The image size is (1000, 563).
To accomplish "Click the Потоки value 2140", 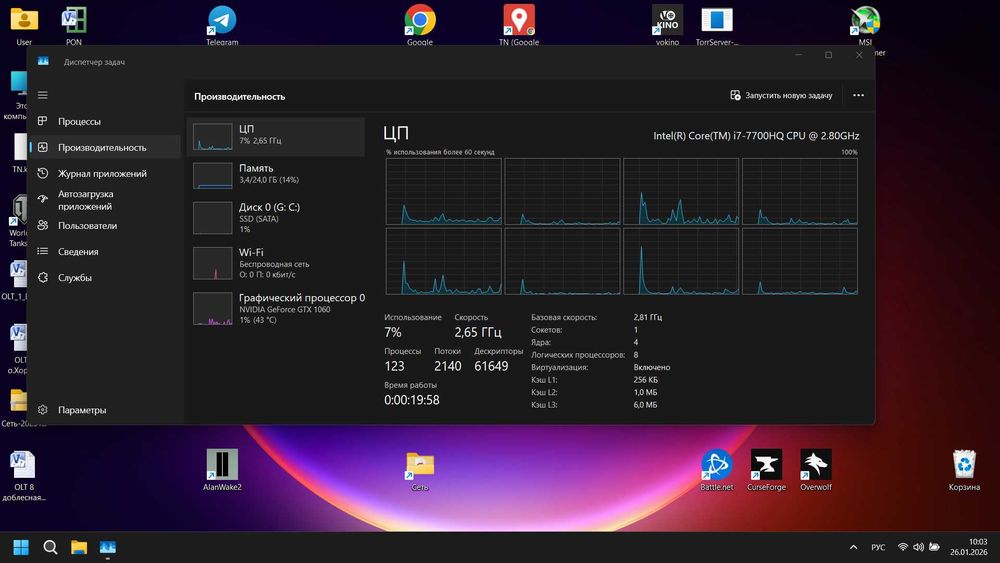I will (448, 366).
